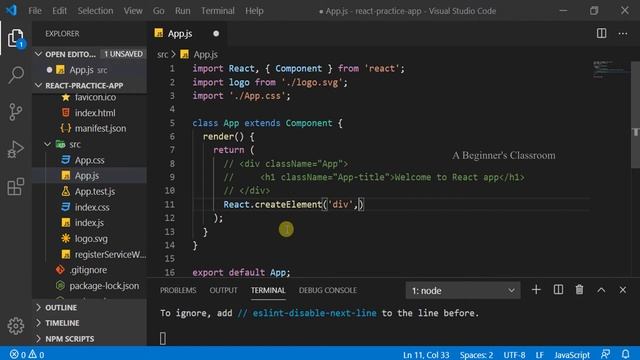Image resolution: width=640 pixels, height=360 pixels.
Task: Open the View menu
Action: tap(133, 11)
